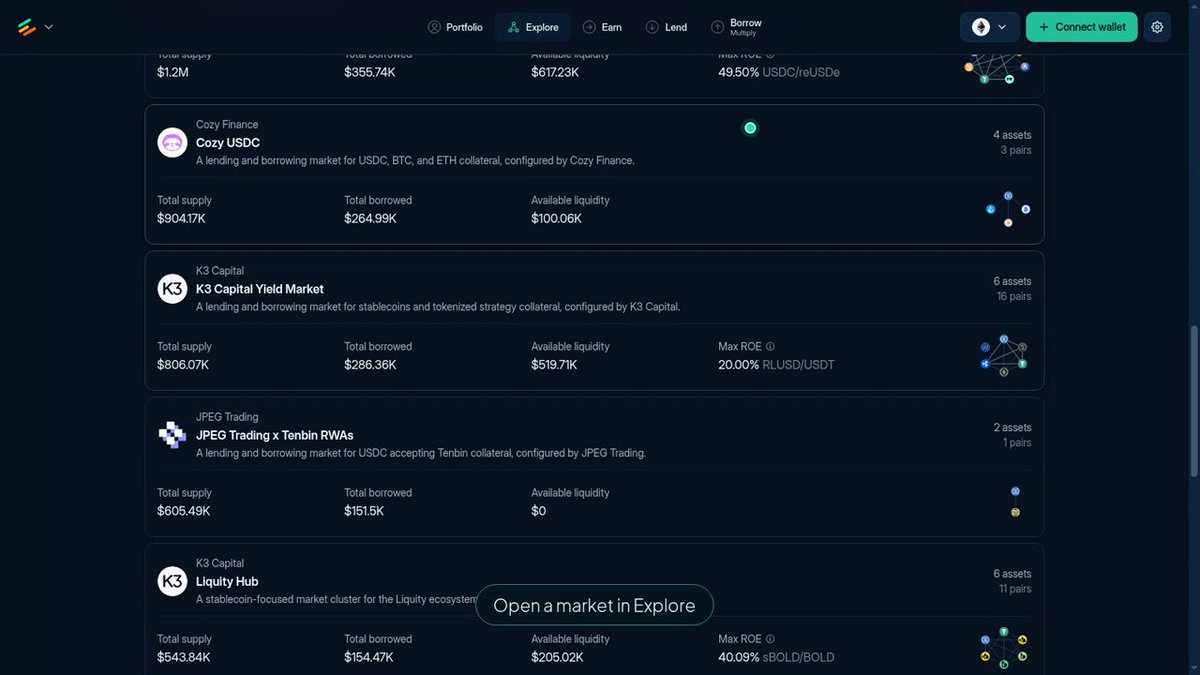Click the 20.00% RLUSD/USDT Max ROE
This screenshot has width=1200, height=675.
[x=776, y=364]
